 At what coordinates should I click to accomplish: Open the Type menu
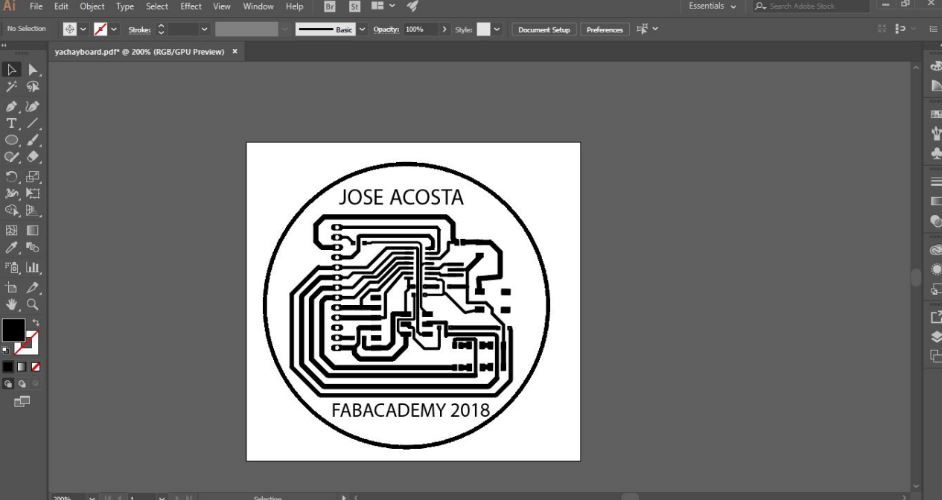(125, 7)
